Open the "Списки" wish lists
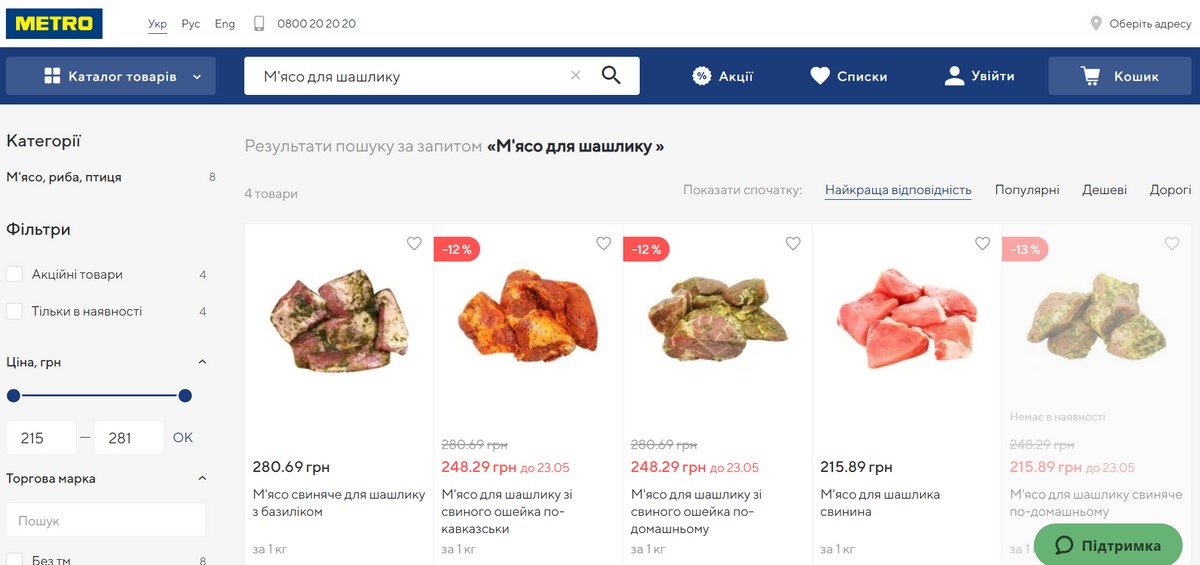Image resolution: width=1200 pixels, height=565 pixels. point(848,76)
